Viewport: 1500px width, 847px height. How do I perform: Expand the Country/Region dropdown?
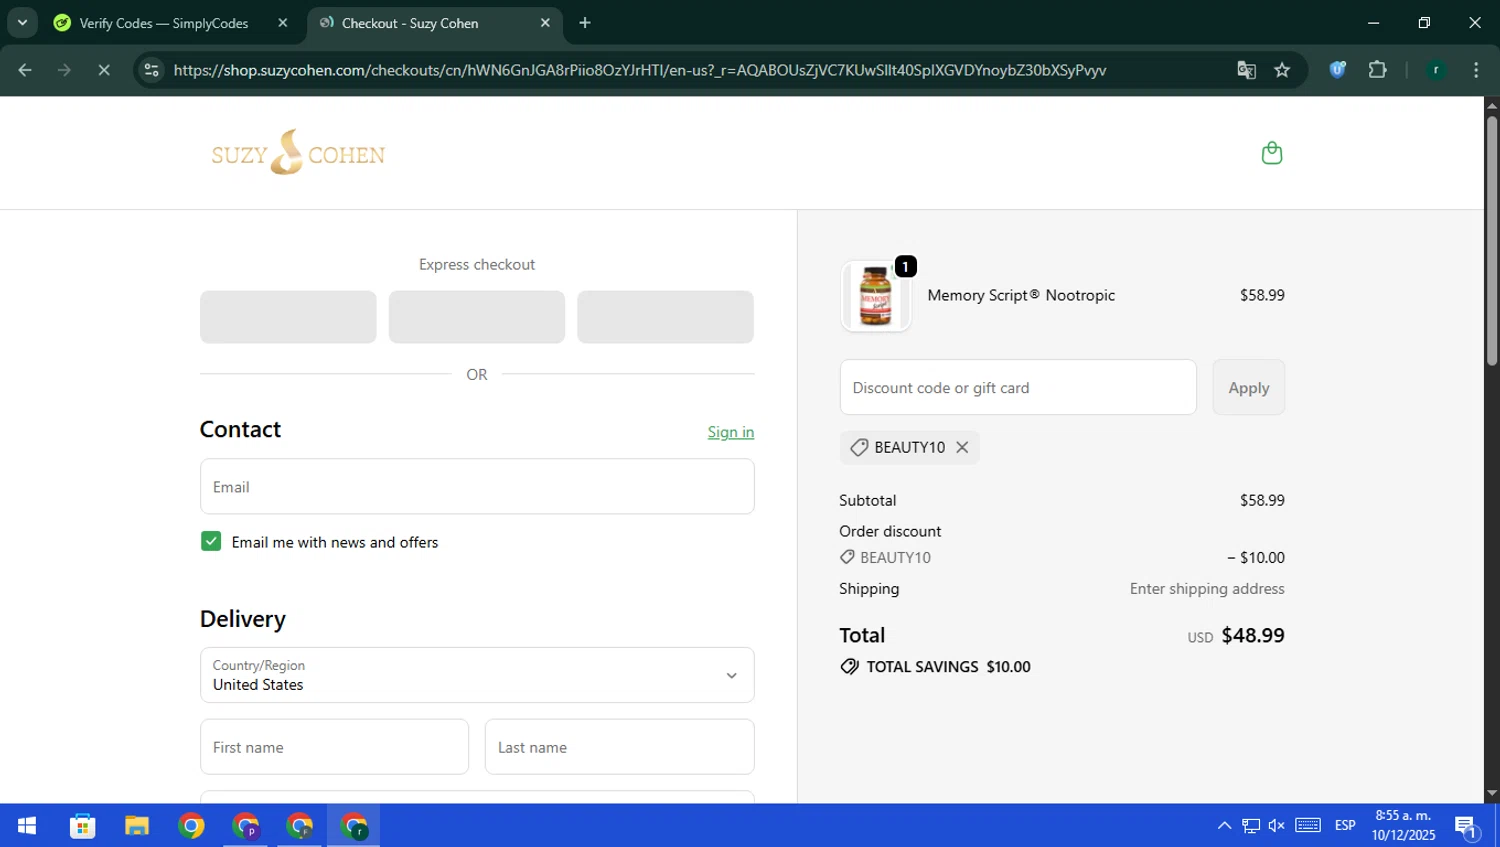477,675
